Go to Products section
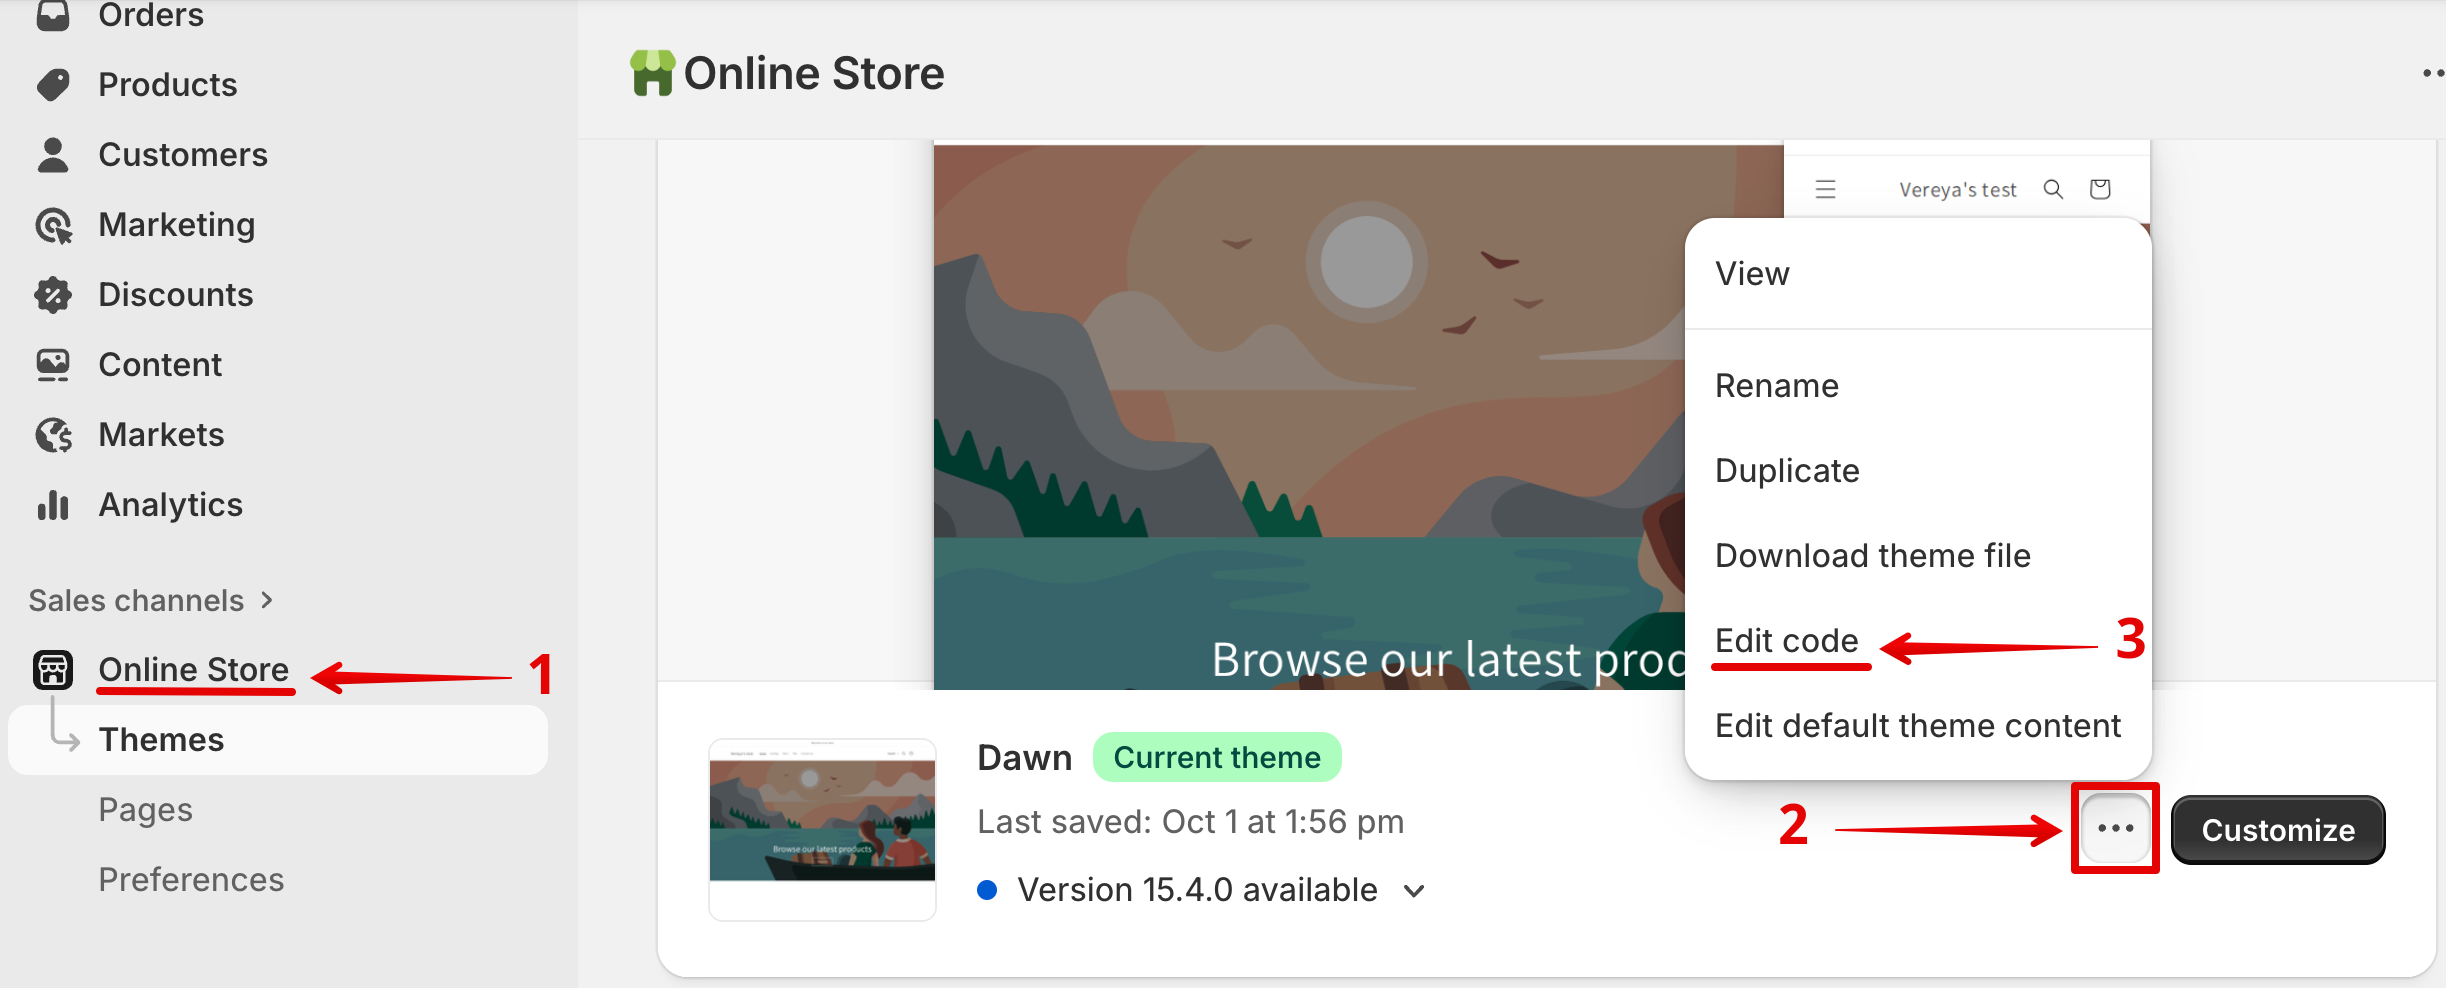Viewport: 2446px width, 988px height. pos(168,85)
